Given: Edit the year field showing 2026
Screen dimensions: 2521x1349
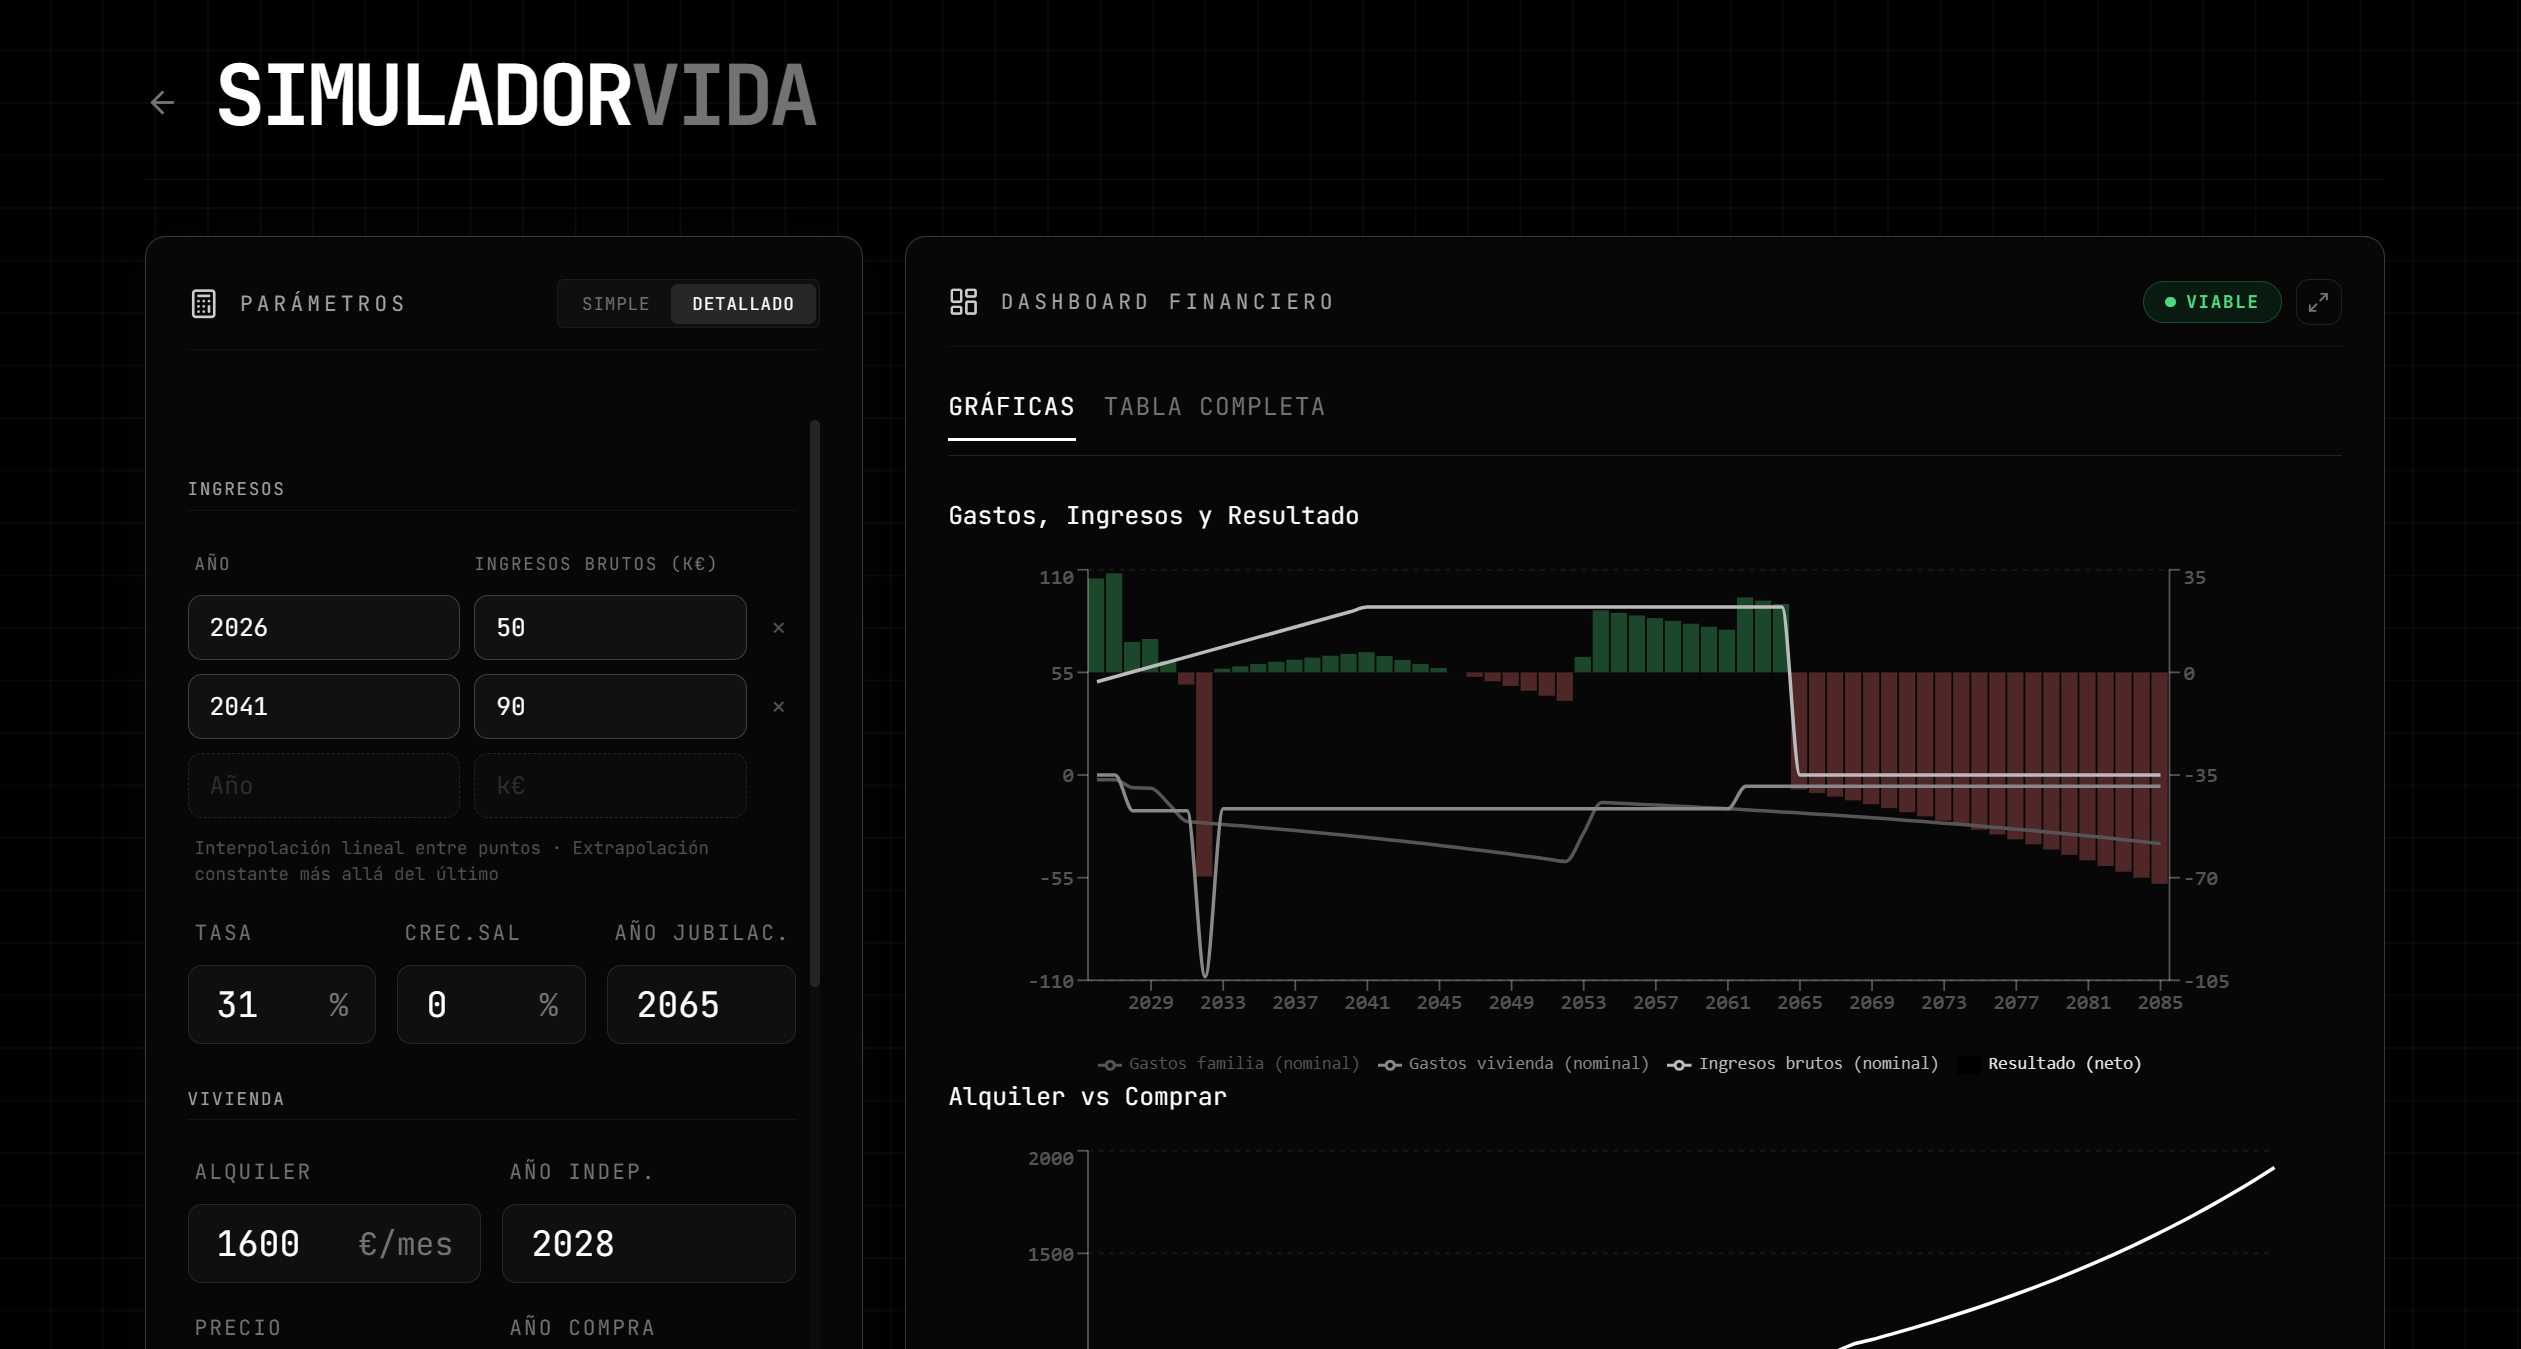Looking at the screenshot, I should click(x=324, y=628).
